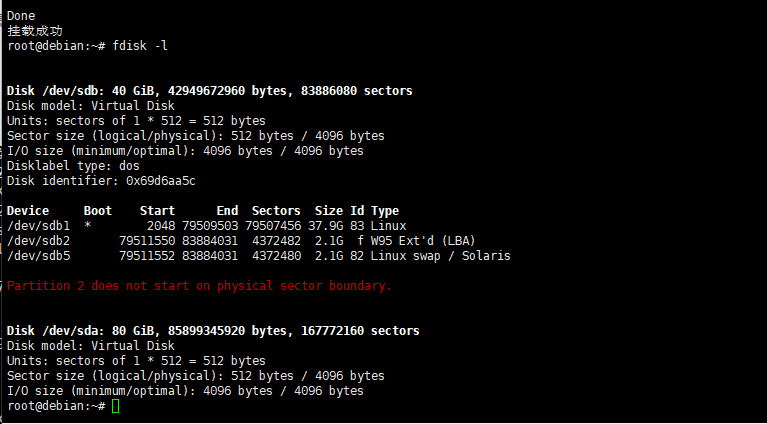Click the boot asterisk in the sdb1 row
This screenshot has width=767, height=424.
coord(88,226)
